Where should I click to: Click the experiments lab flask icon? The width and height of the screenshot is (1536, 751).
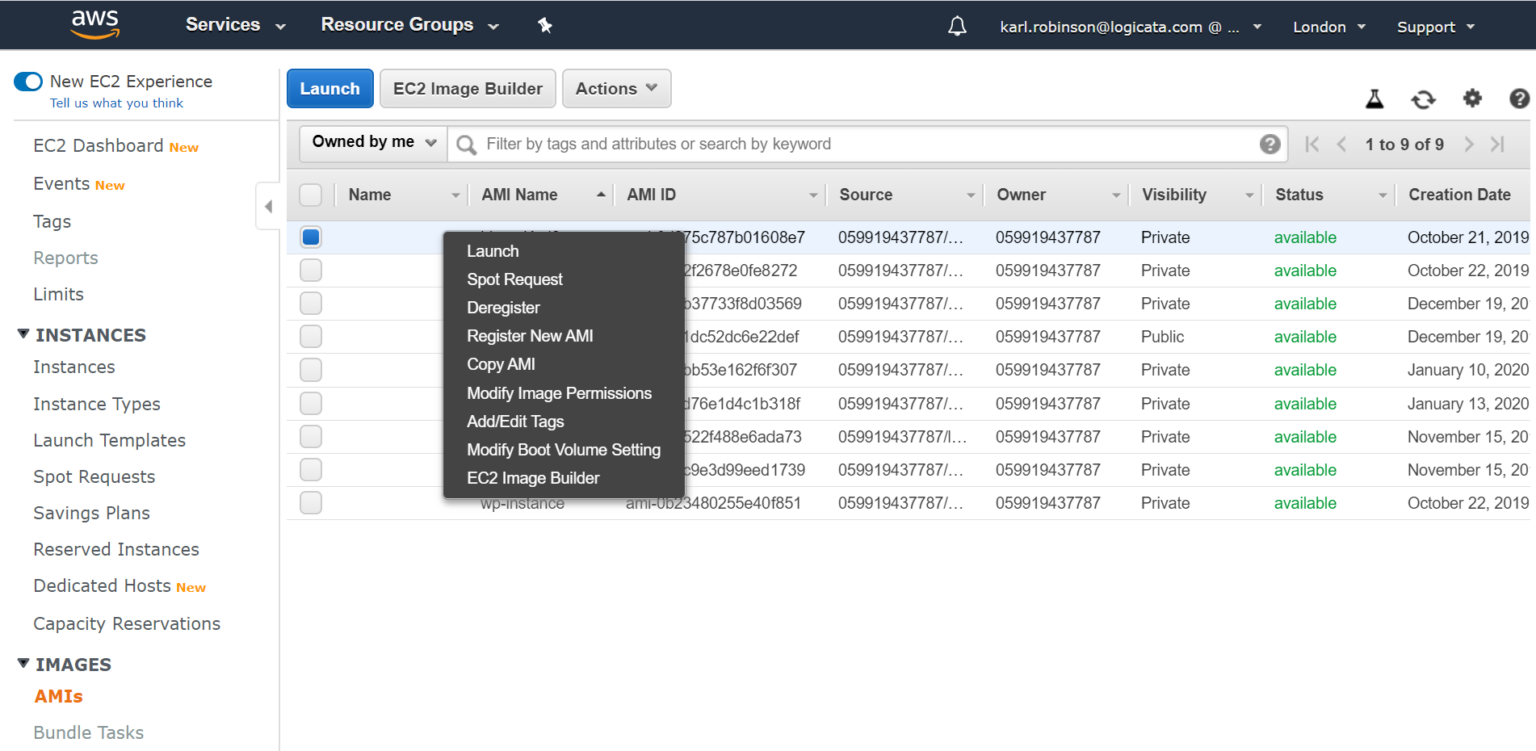pyautogui.click(x=1374, y=99)
